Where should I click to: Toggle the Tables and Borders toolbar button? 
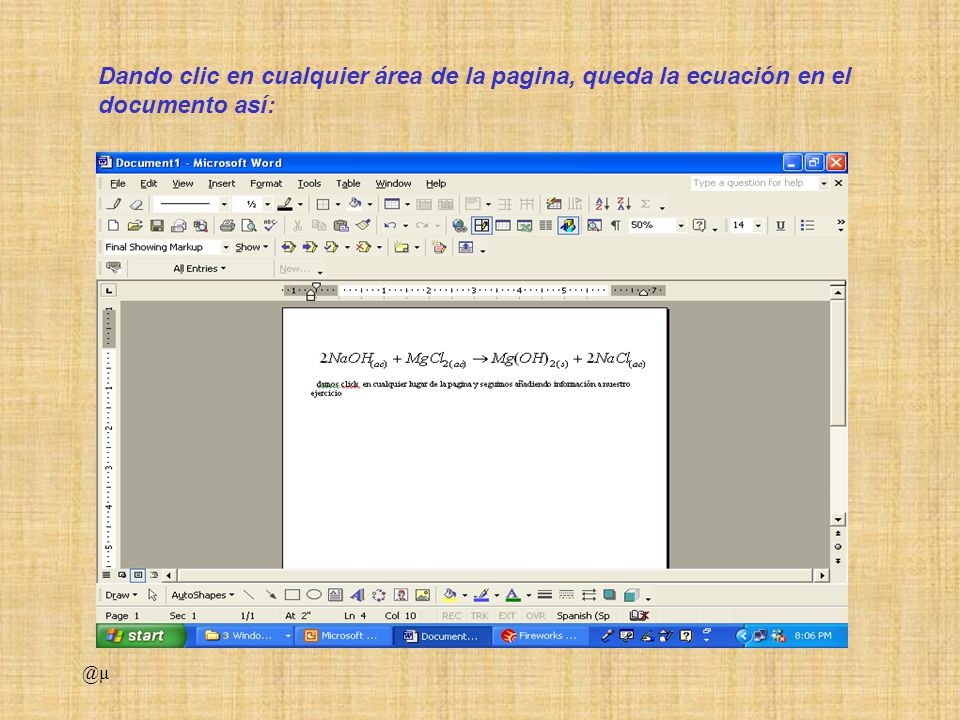coord(481,225)
